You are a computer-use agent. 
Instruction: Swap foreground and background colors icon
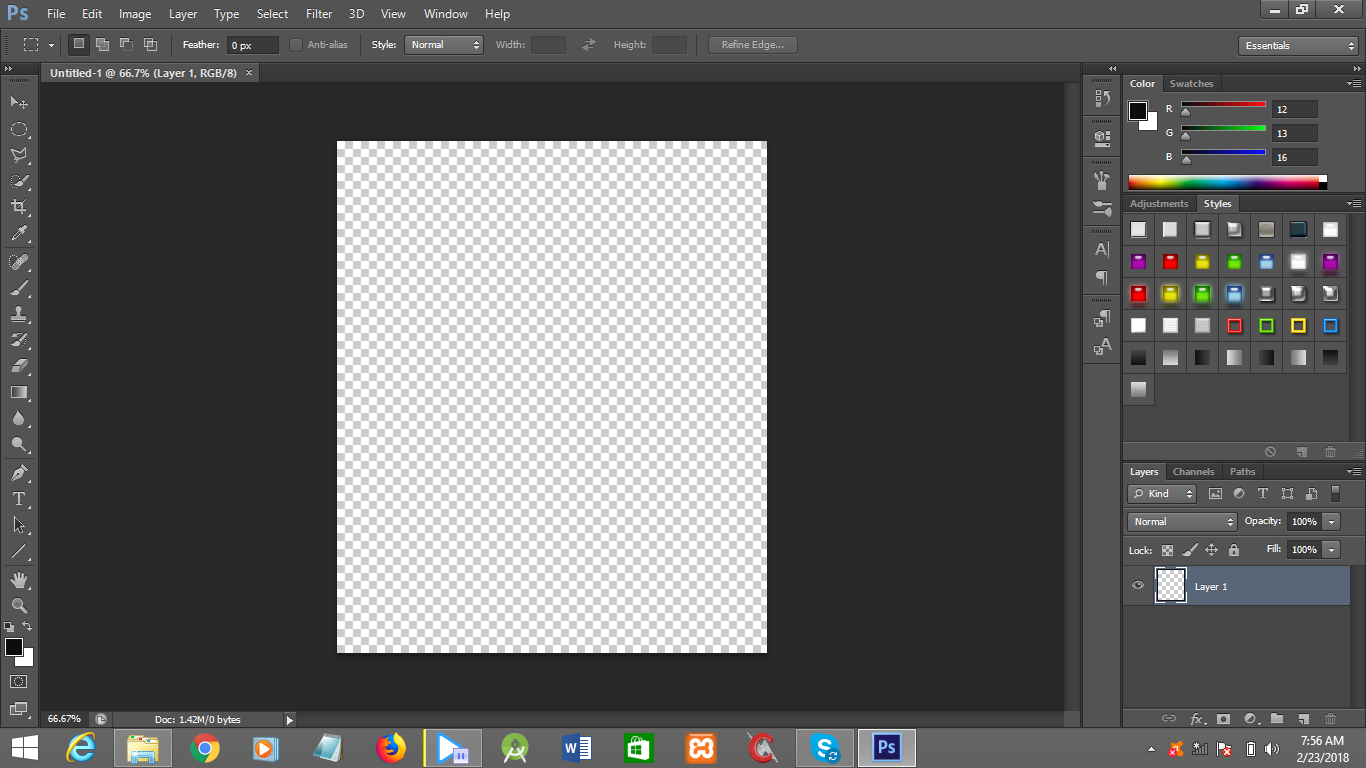28,627
